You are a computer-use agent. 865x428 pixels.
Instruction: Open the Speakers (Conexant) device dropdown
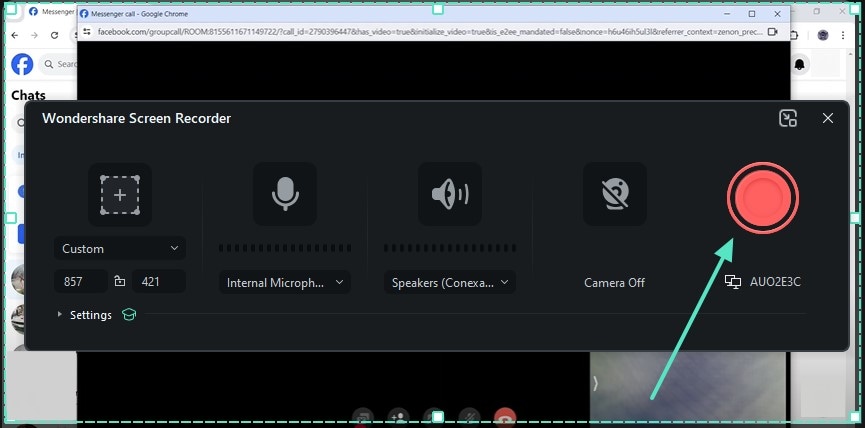450,282
